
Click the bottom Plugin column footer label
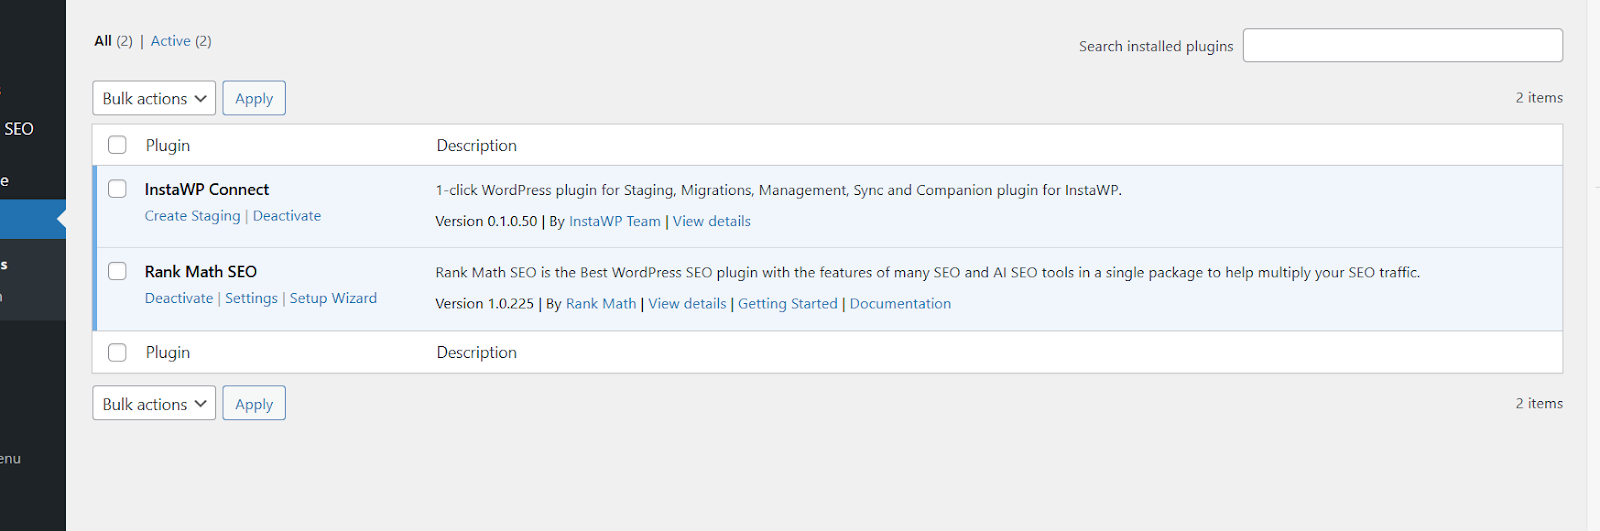click(168, 352)
